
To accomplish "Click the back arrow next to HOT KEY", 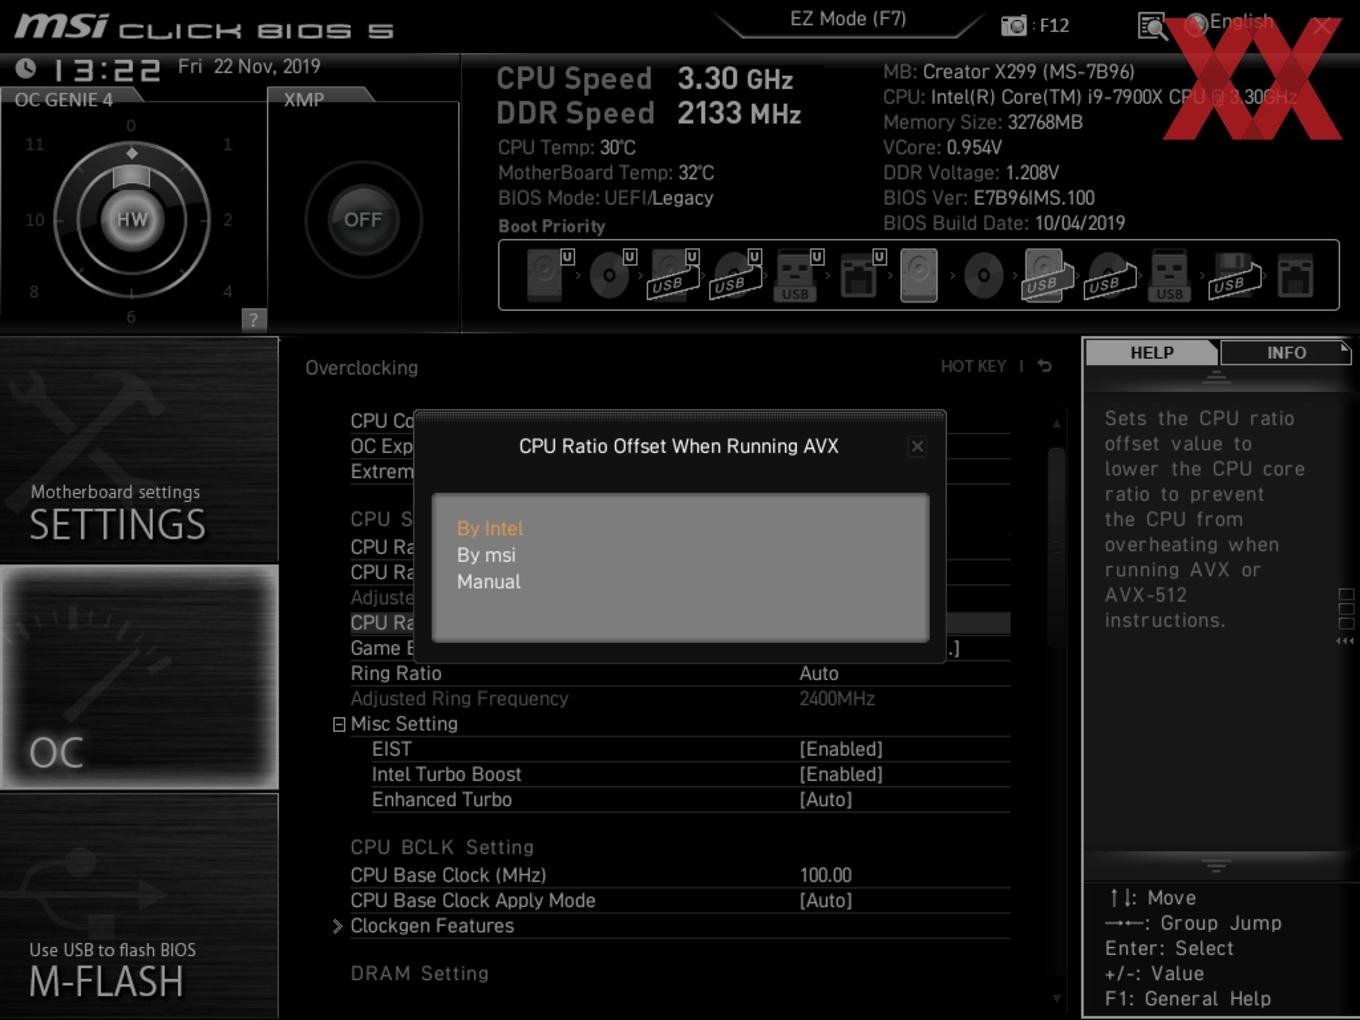I will coord(1044,366).
